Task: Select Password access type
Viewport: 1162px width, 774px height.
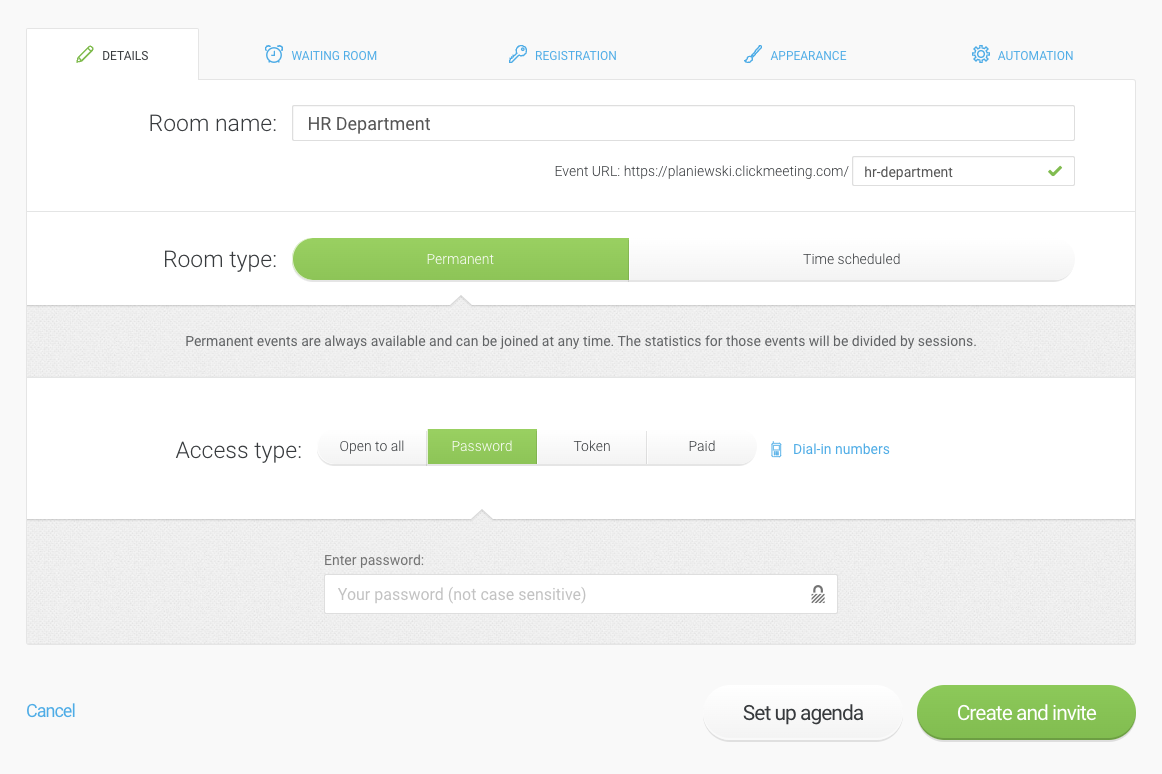Action: 482,446
